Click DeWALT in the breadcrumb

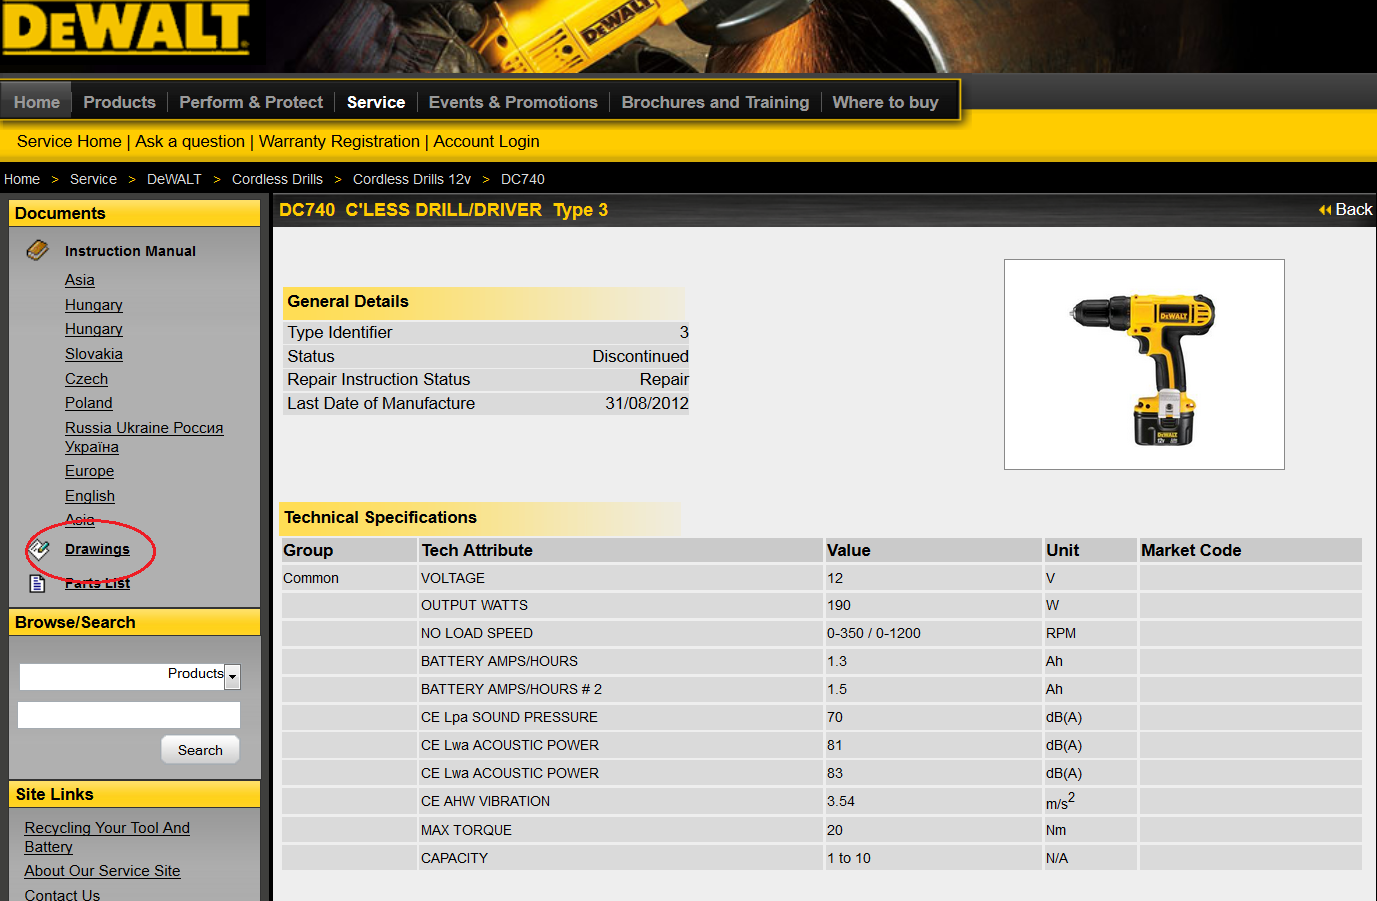click(174, 179)
